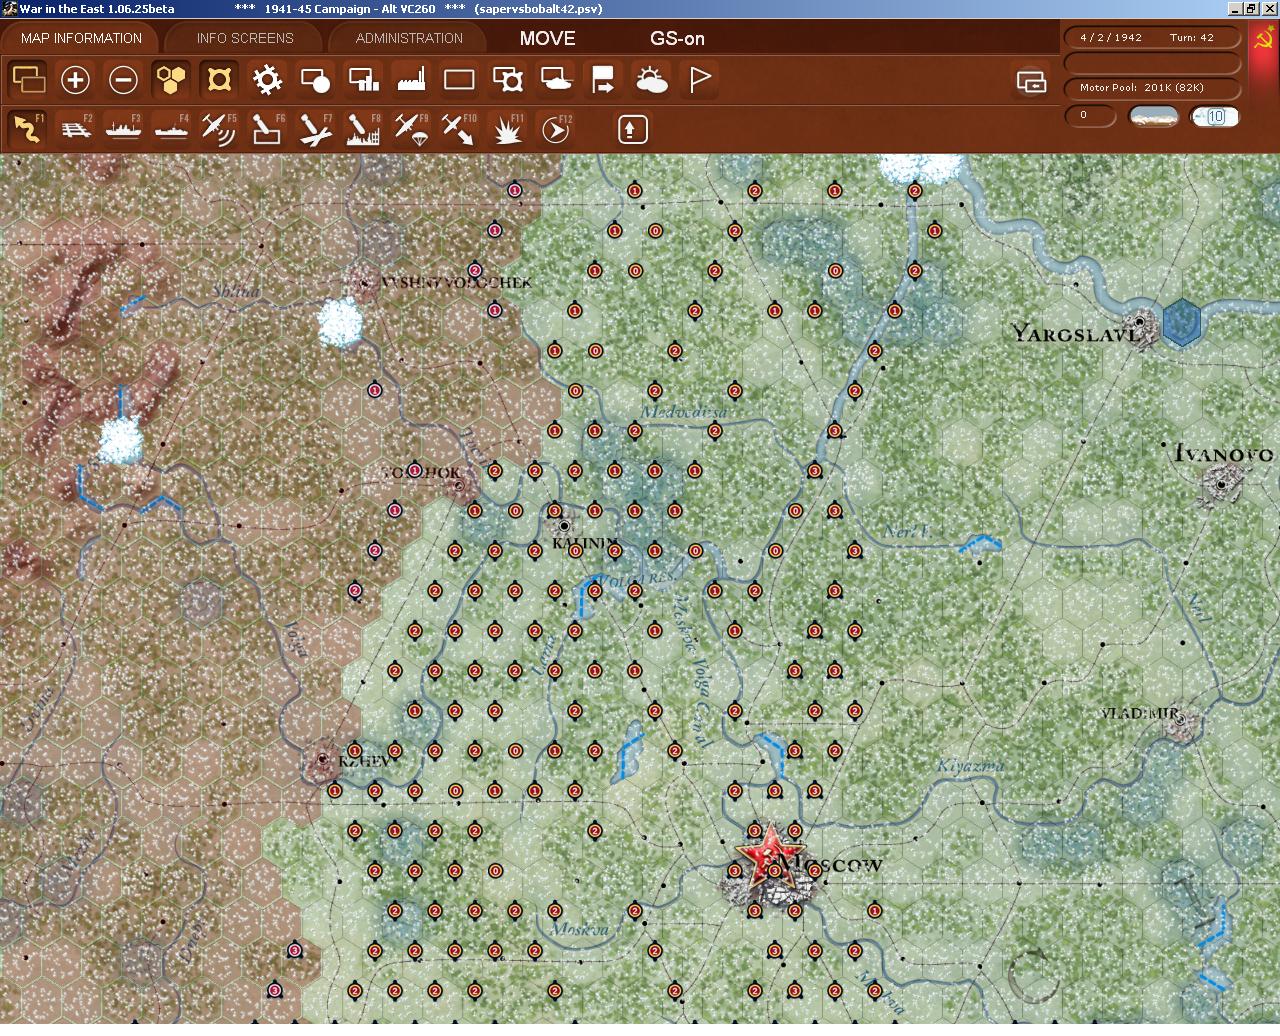Click the rectangle with bar chart icon
The width and height of the screenshot is (1280, 1036).
point(363,79)
